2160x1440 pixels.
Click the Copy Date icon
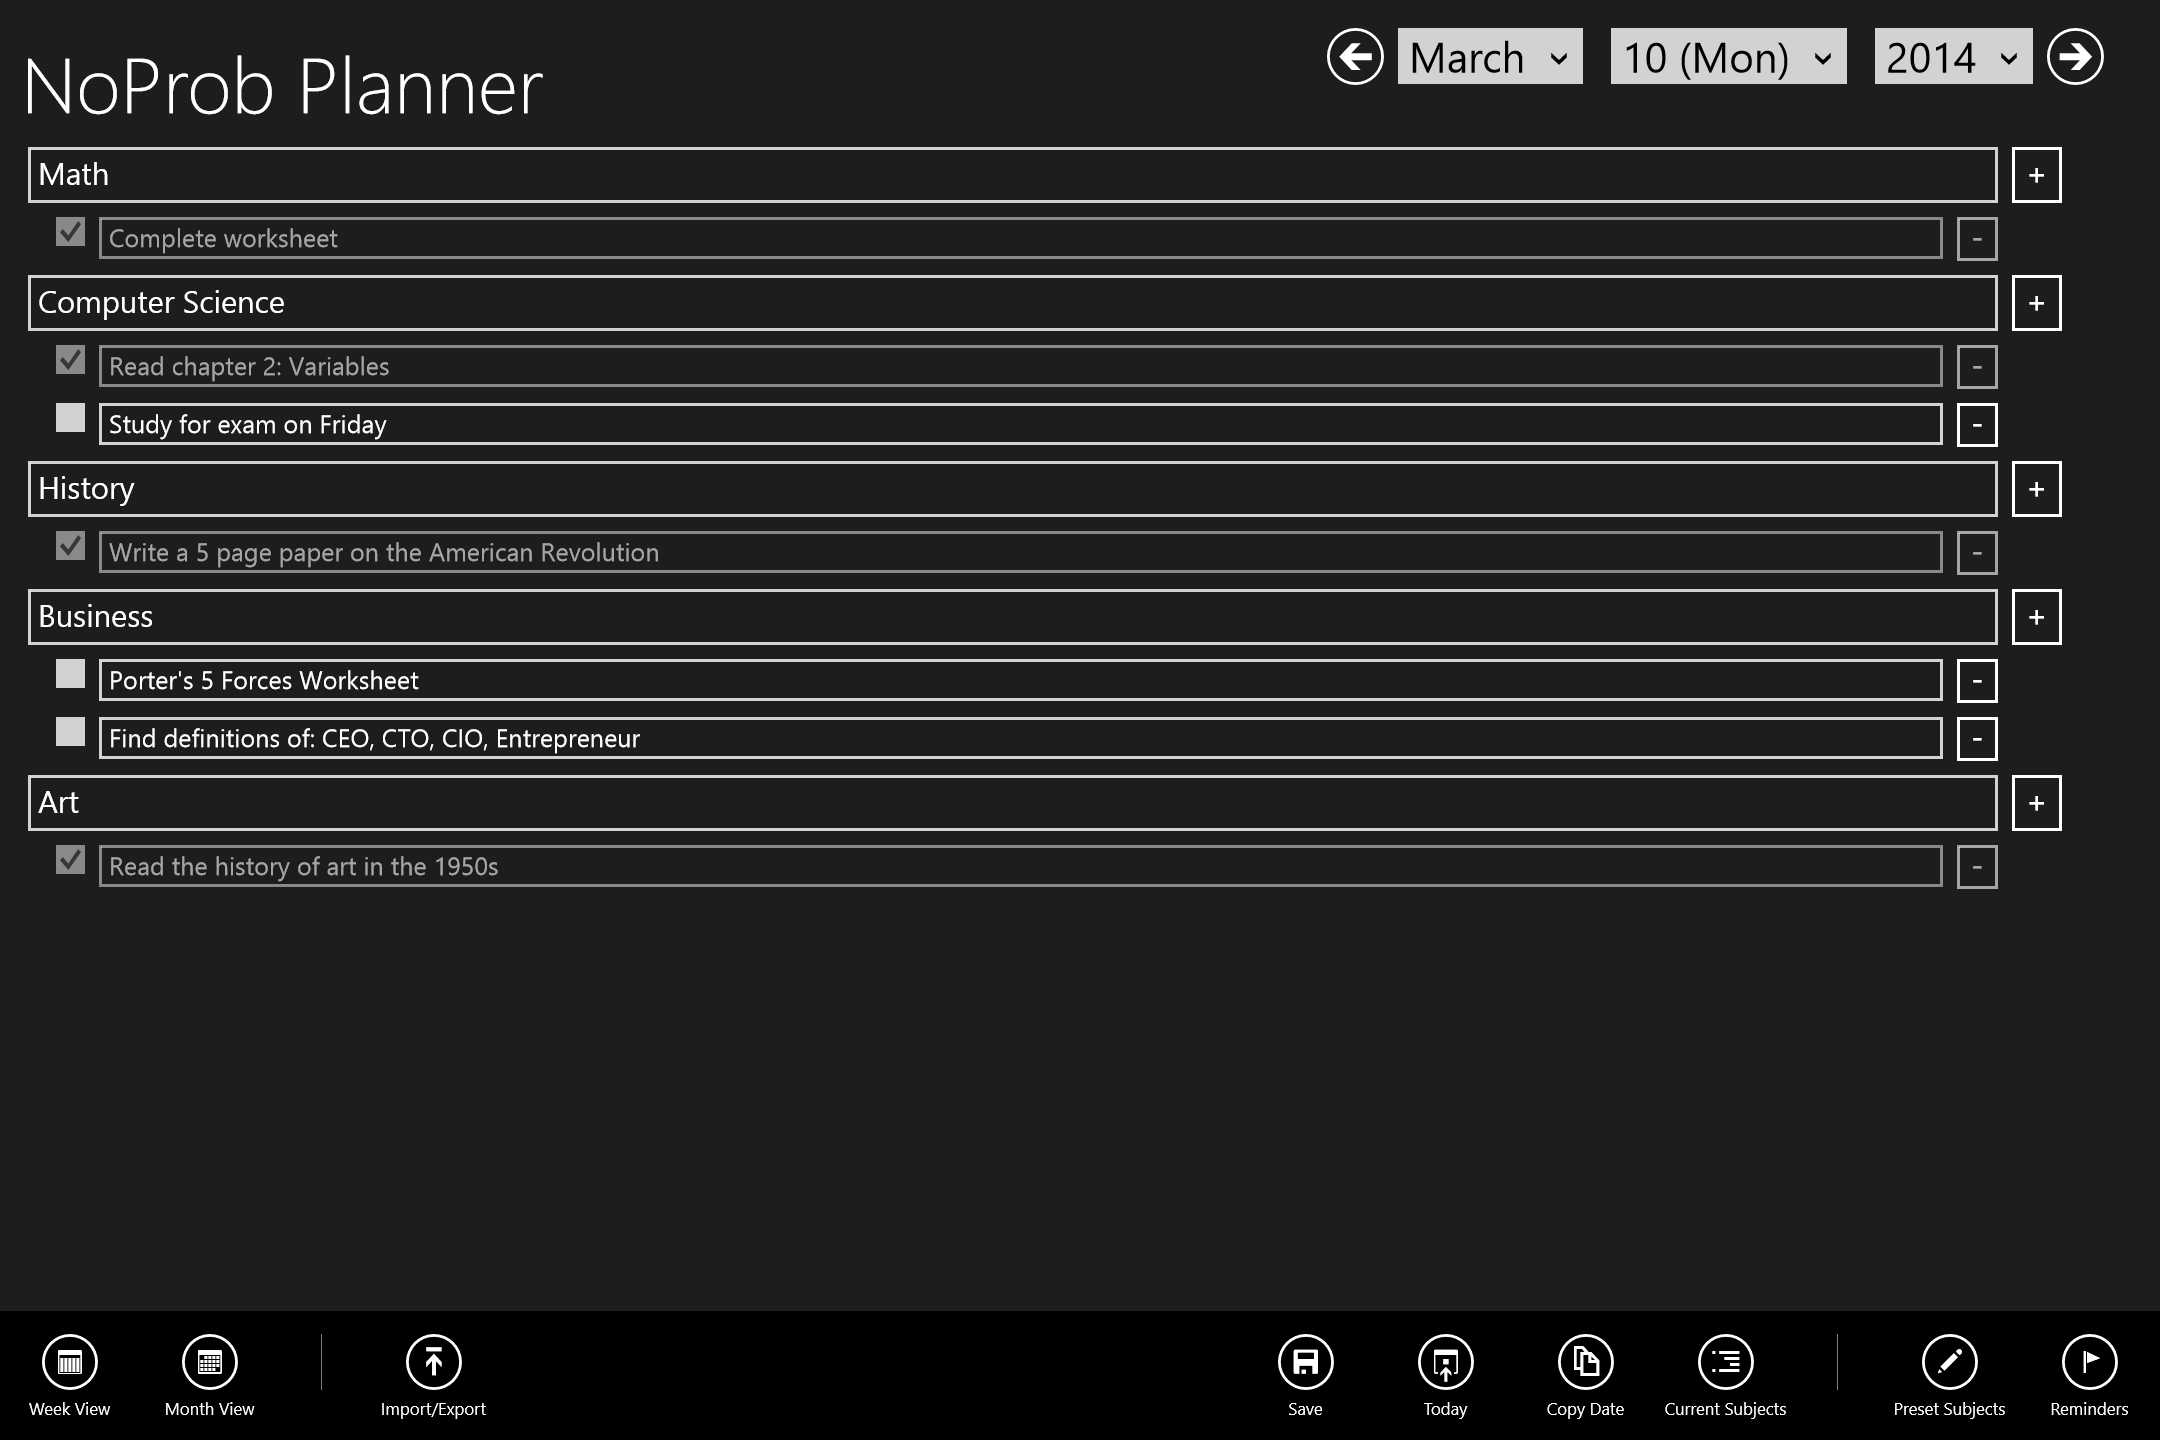coord(1585,1362)
